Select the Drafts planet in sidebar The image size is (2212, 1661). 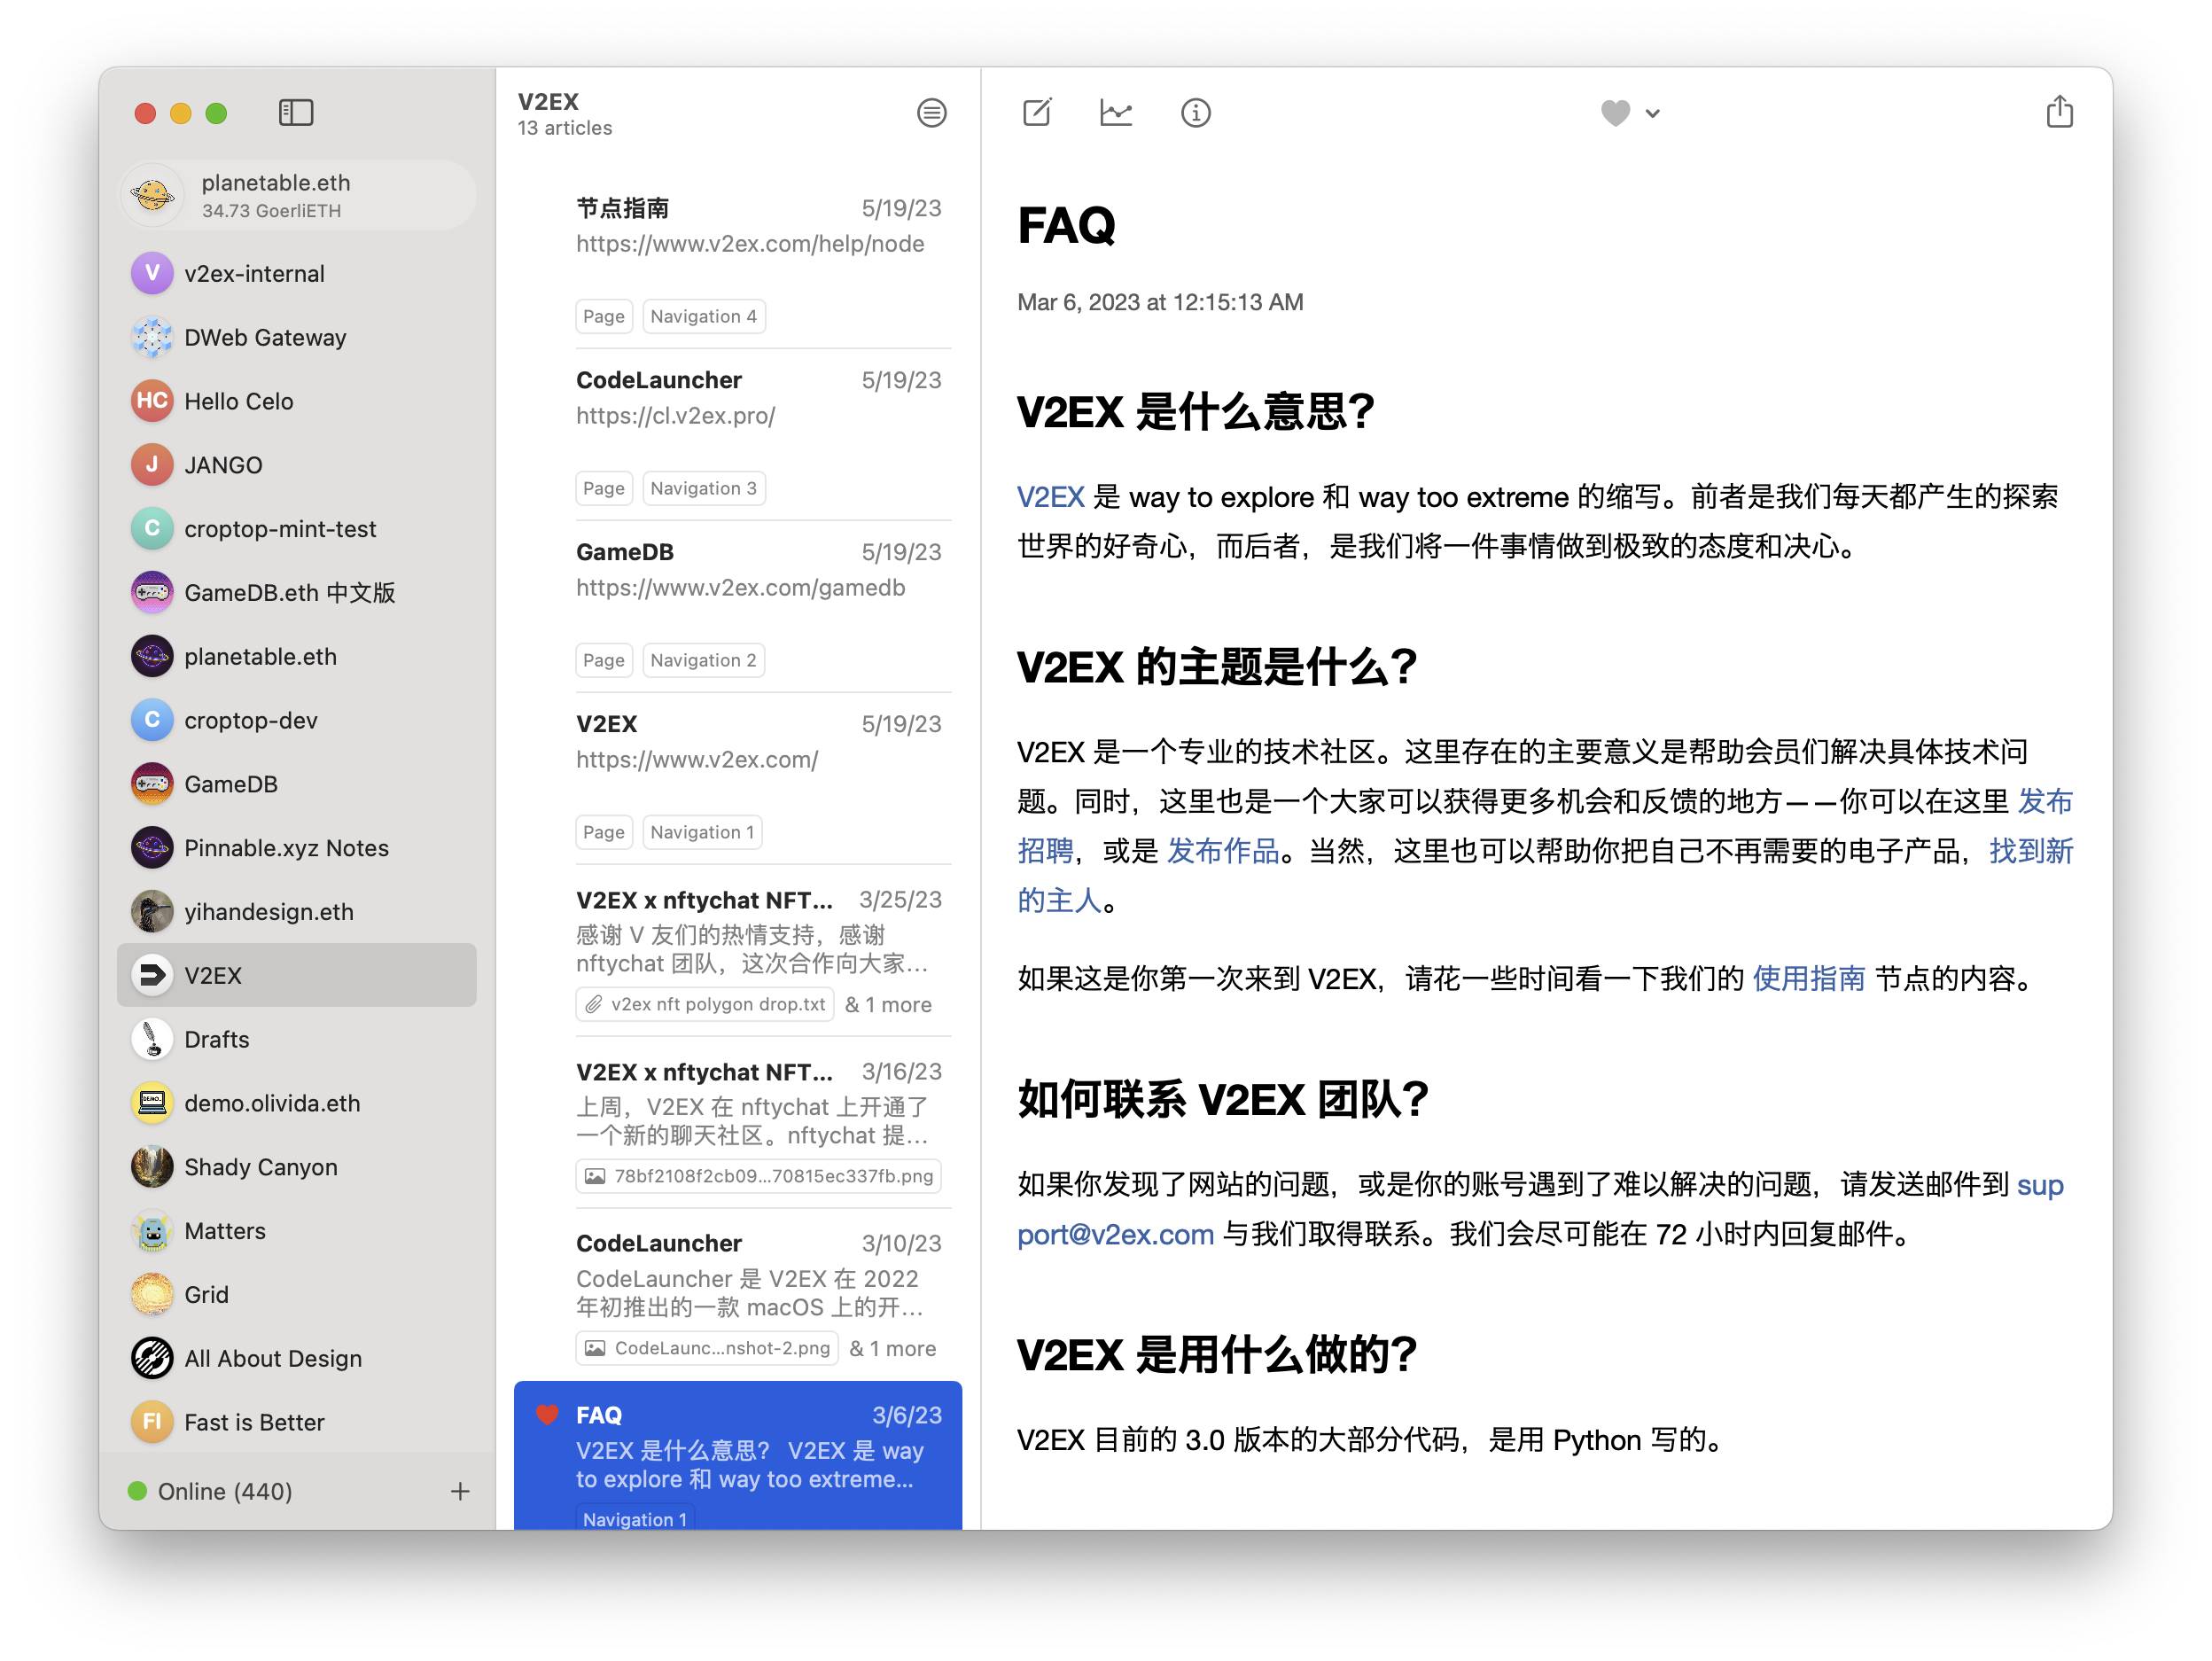click(x=216, y=1039)
